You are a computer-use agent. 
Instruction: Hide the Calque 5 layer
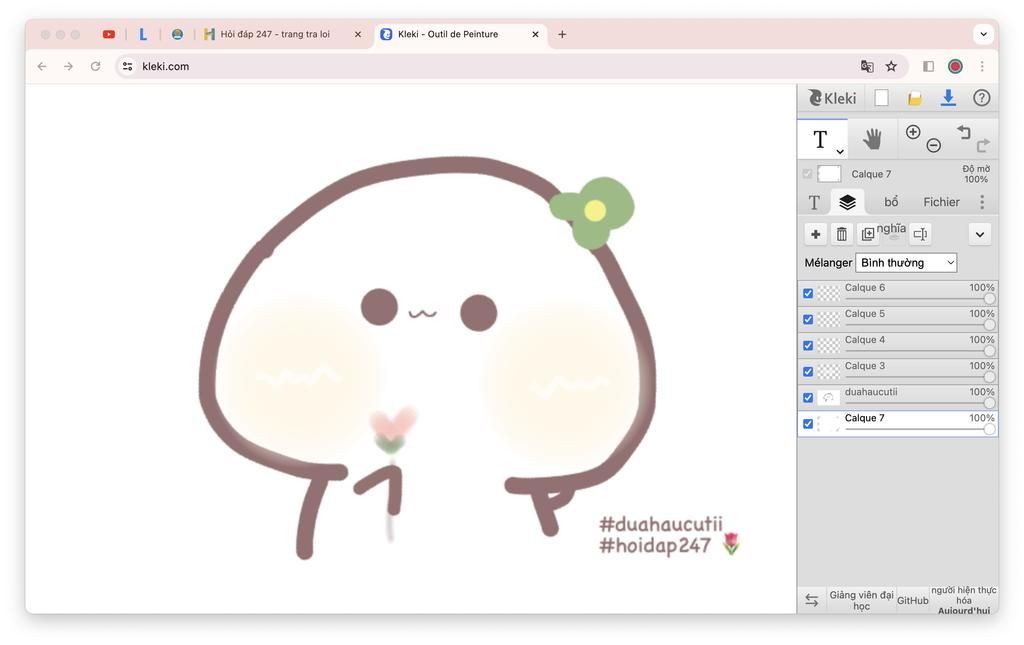[x=808, y=319]
